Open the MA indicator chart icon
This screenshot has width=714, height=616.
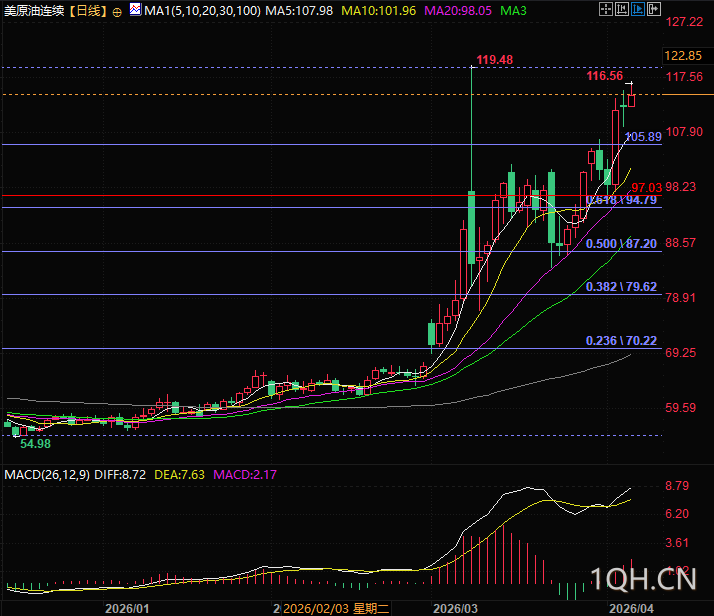coord(135,9)
